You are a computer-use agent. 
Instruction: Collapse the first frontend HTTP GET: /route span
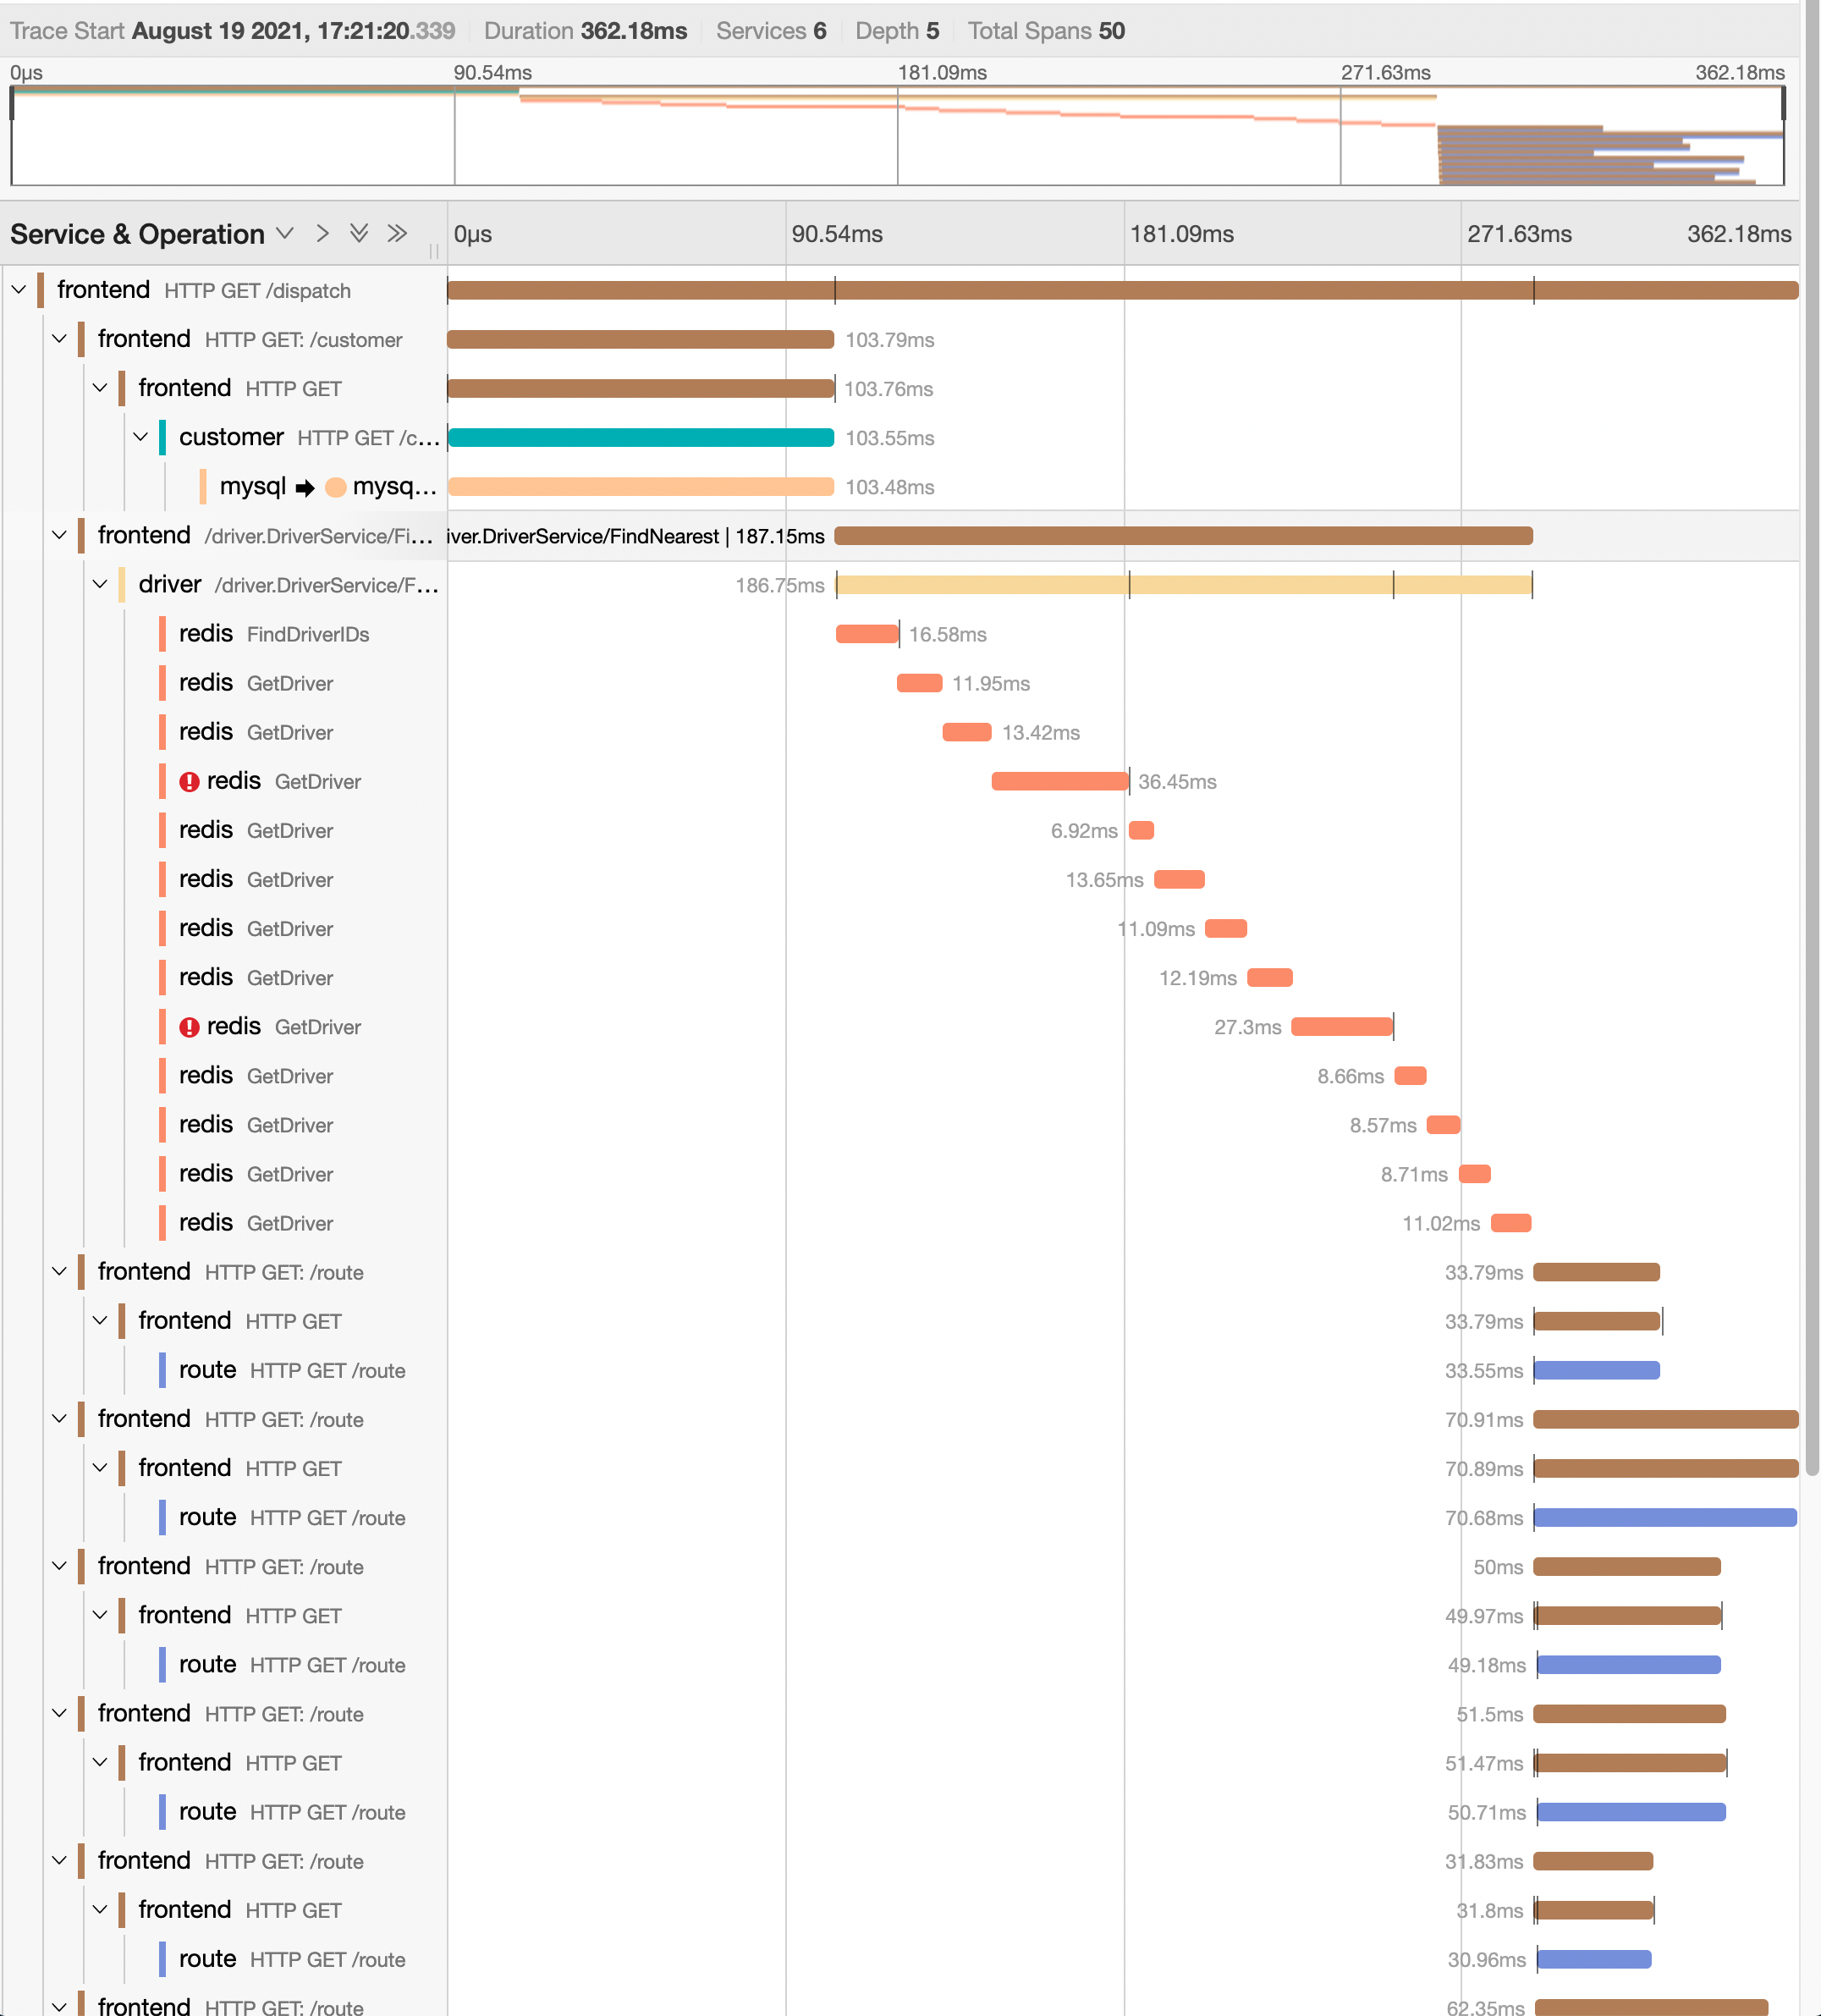pyautogui.click(x=60, y=1271)
